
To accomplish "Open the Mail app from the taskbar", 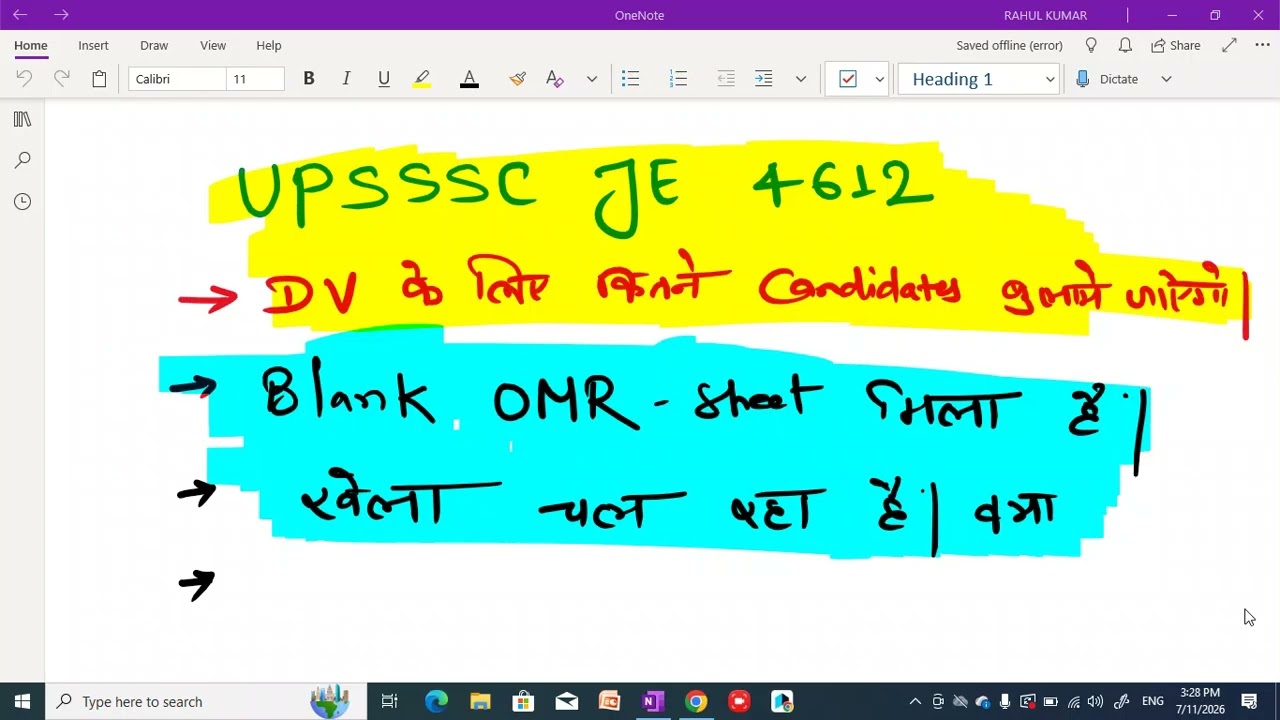I will [x=566, y=701].
